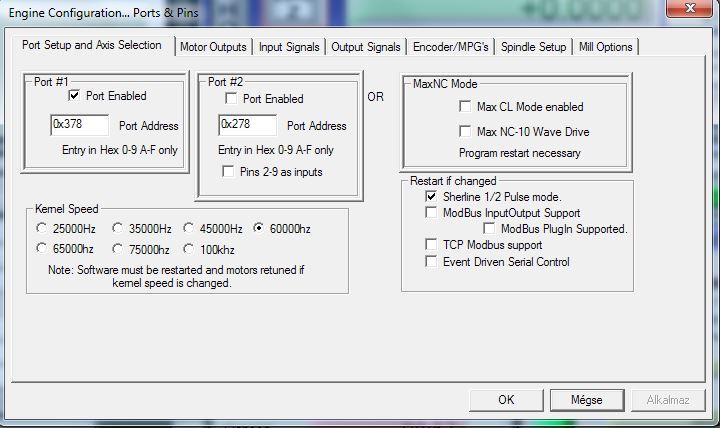Click Port #2 address field 0x278
The height and width of the screenshot is (428, 720).
pyautogui.click(x=248, y=124)
